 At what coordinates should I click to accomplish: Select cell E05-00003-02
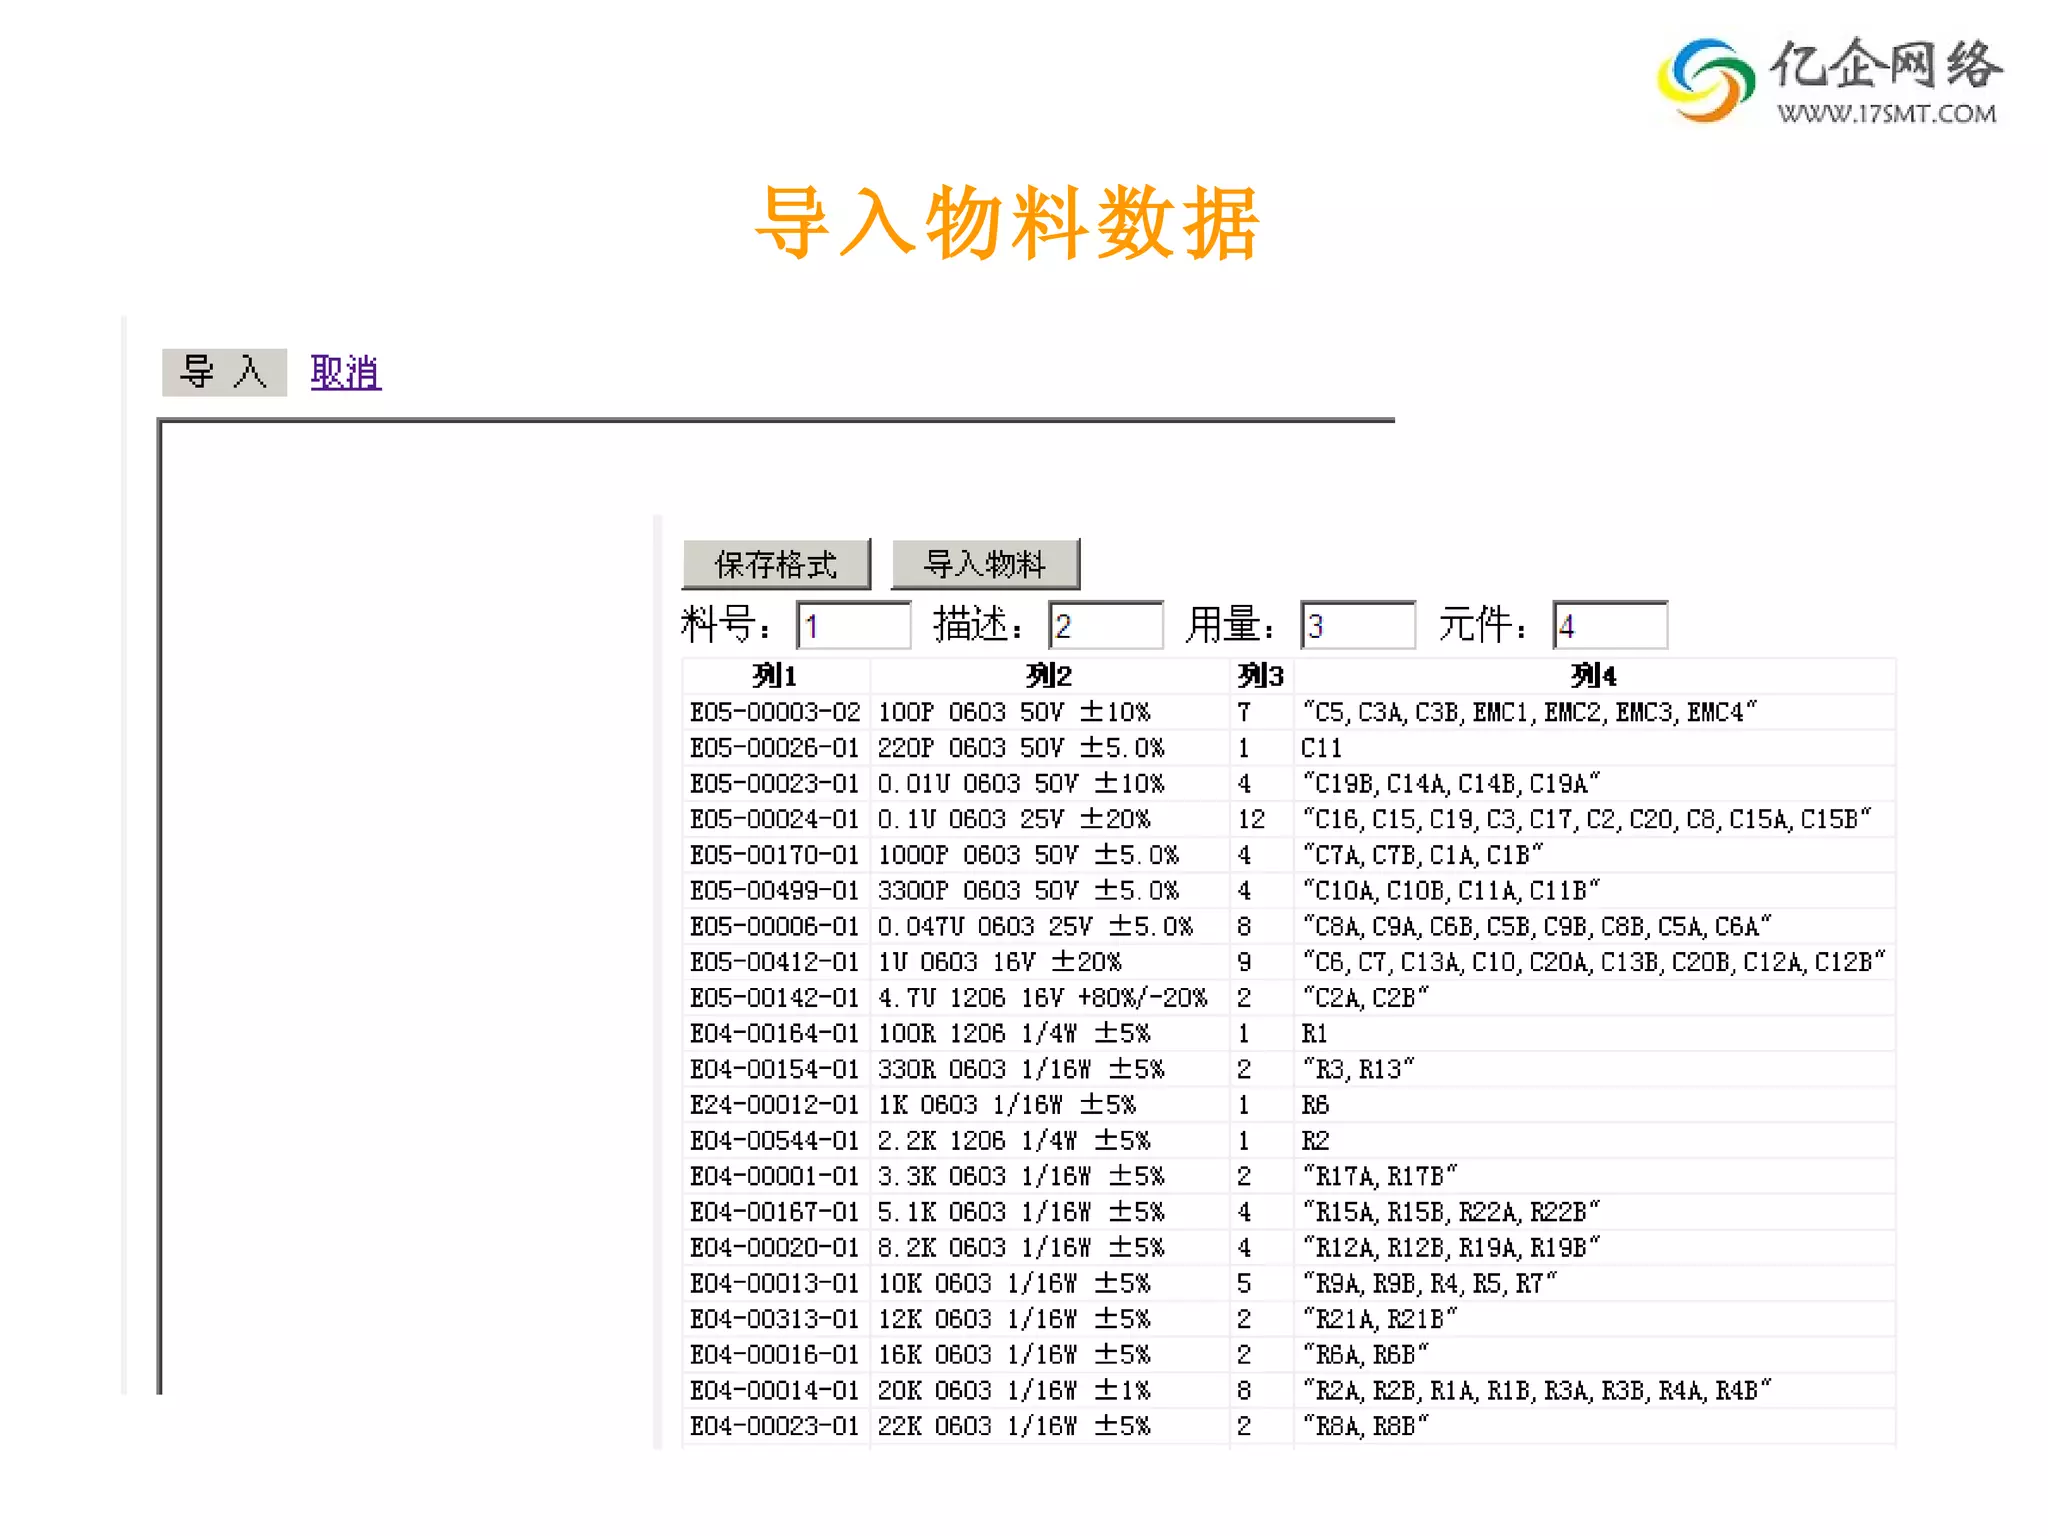coord(776,712)
